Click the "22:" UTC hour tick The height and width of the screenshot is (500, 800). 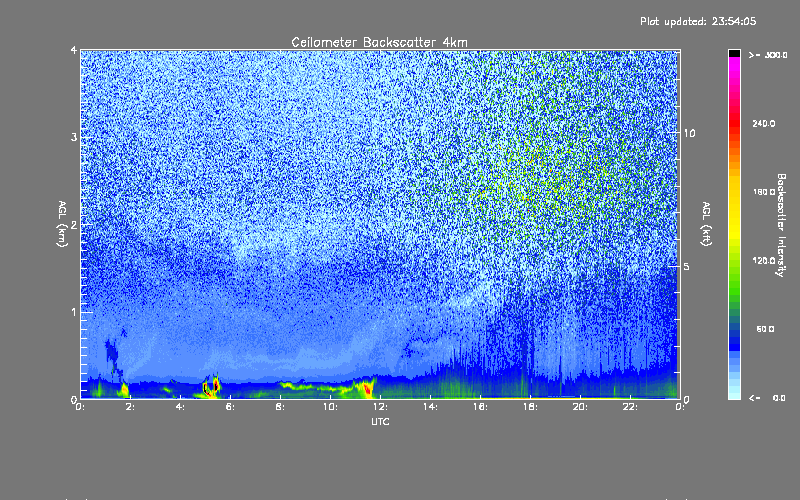[630, 407]
